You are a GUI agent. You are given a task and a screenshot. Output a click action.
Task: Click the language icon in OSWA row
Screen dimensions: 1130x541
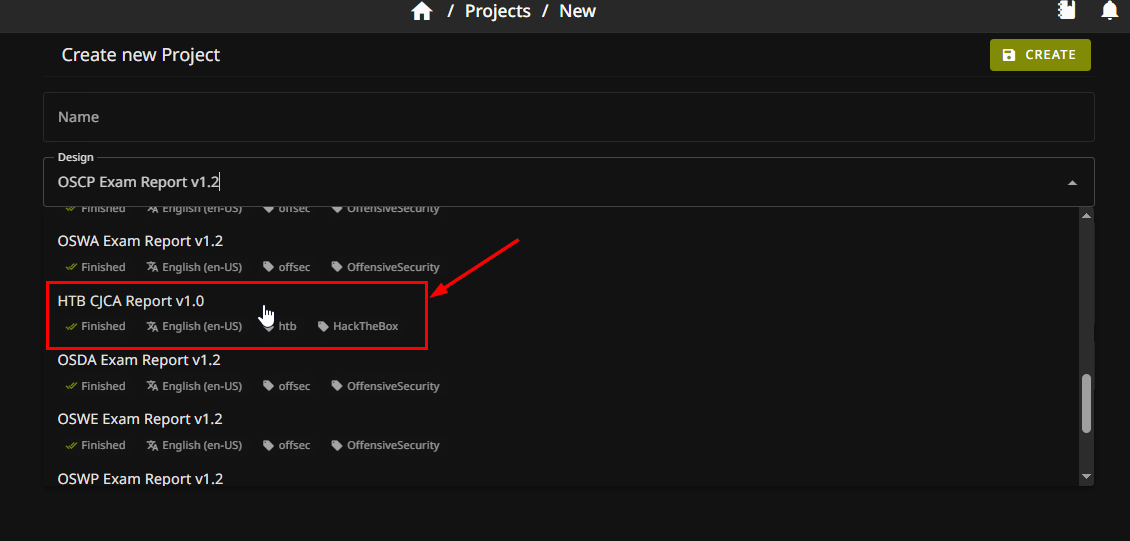click(151, 267)
